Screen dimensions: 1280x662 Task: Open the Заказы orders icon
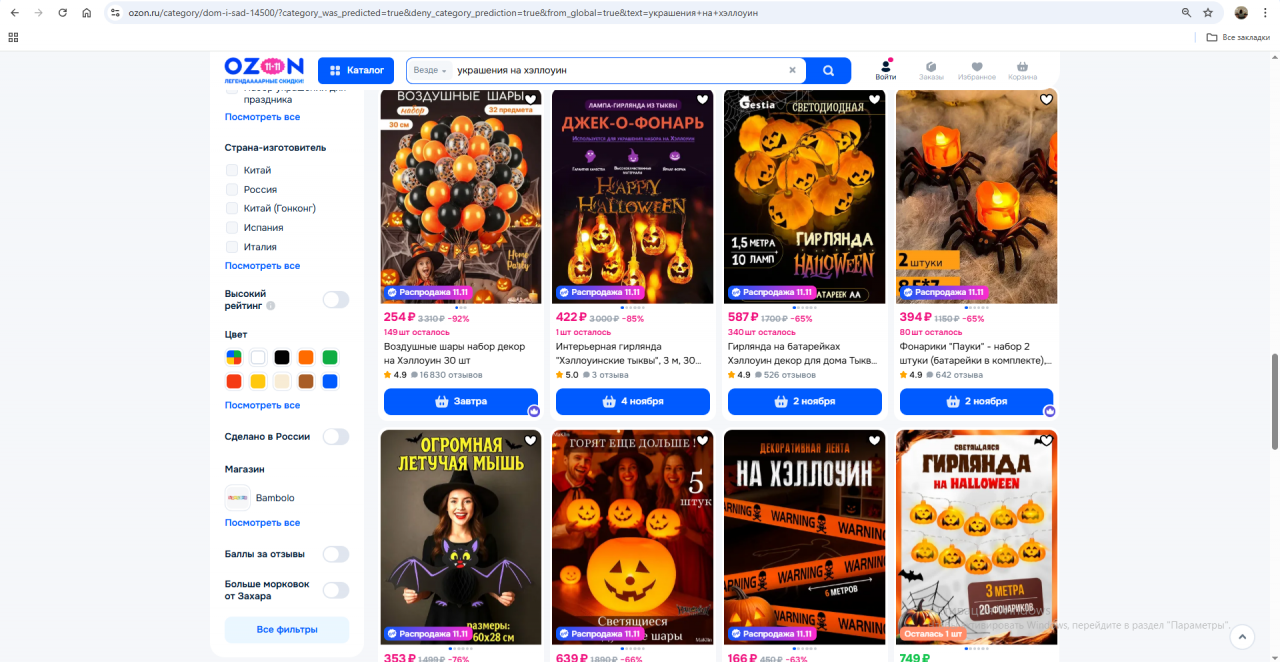point(931,70)
